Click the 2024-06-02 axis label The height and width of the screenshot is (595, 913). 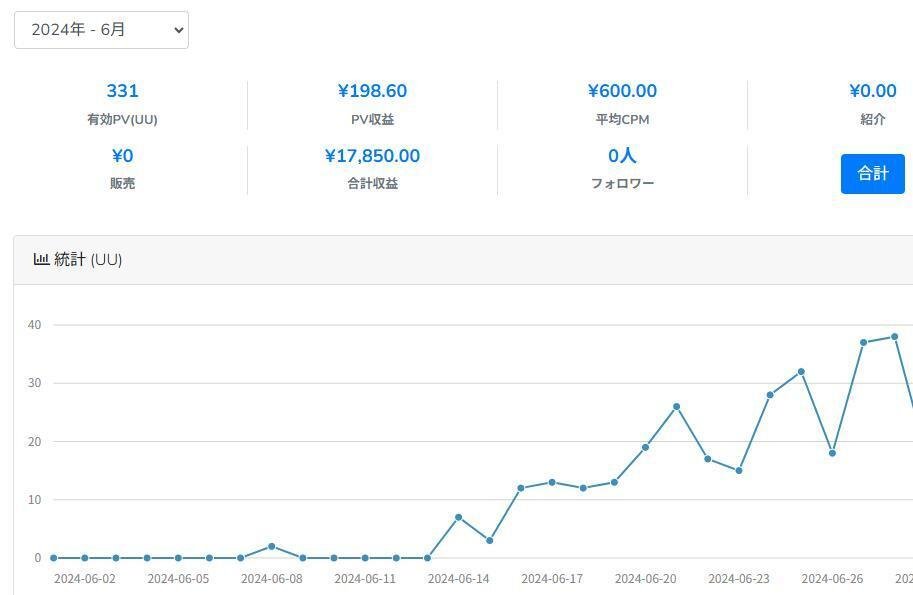[84, 579]
